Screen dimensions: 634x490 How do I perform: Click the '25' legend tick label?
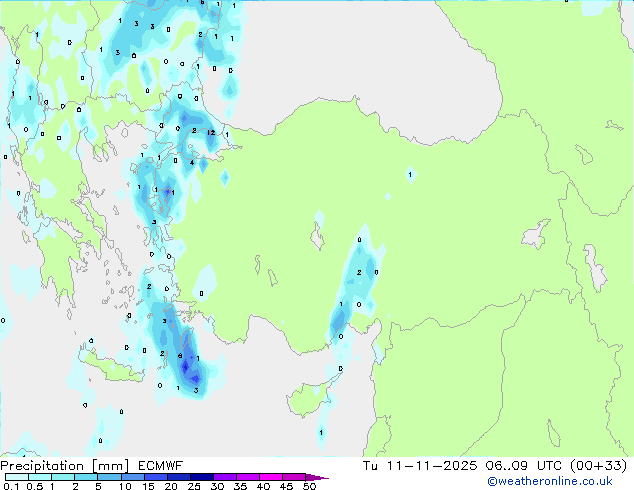pos(194,486)
